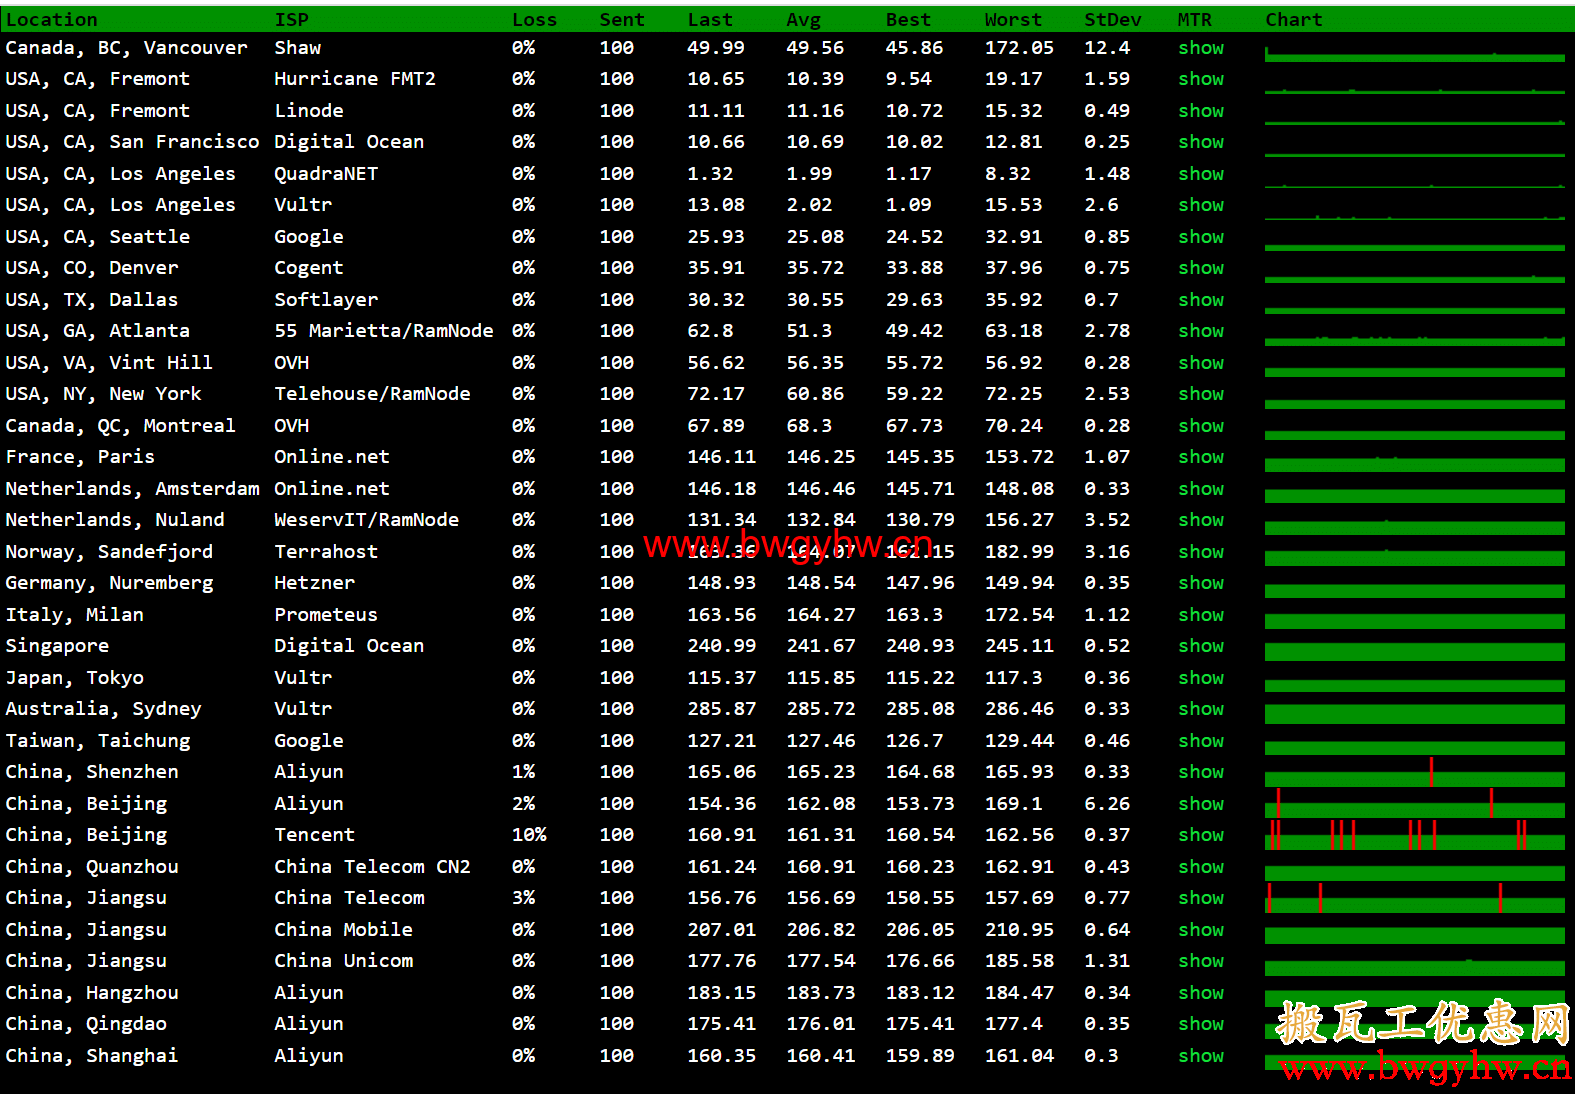The image size is (1575, 1094).
Task: Click the Shenzhen Aliyun latency chart
Action: (1415, 772)
